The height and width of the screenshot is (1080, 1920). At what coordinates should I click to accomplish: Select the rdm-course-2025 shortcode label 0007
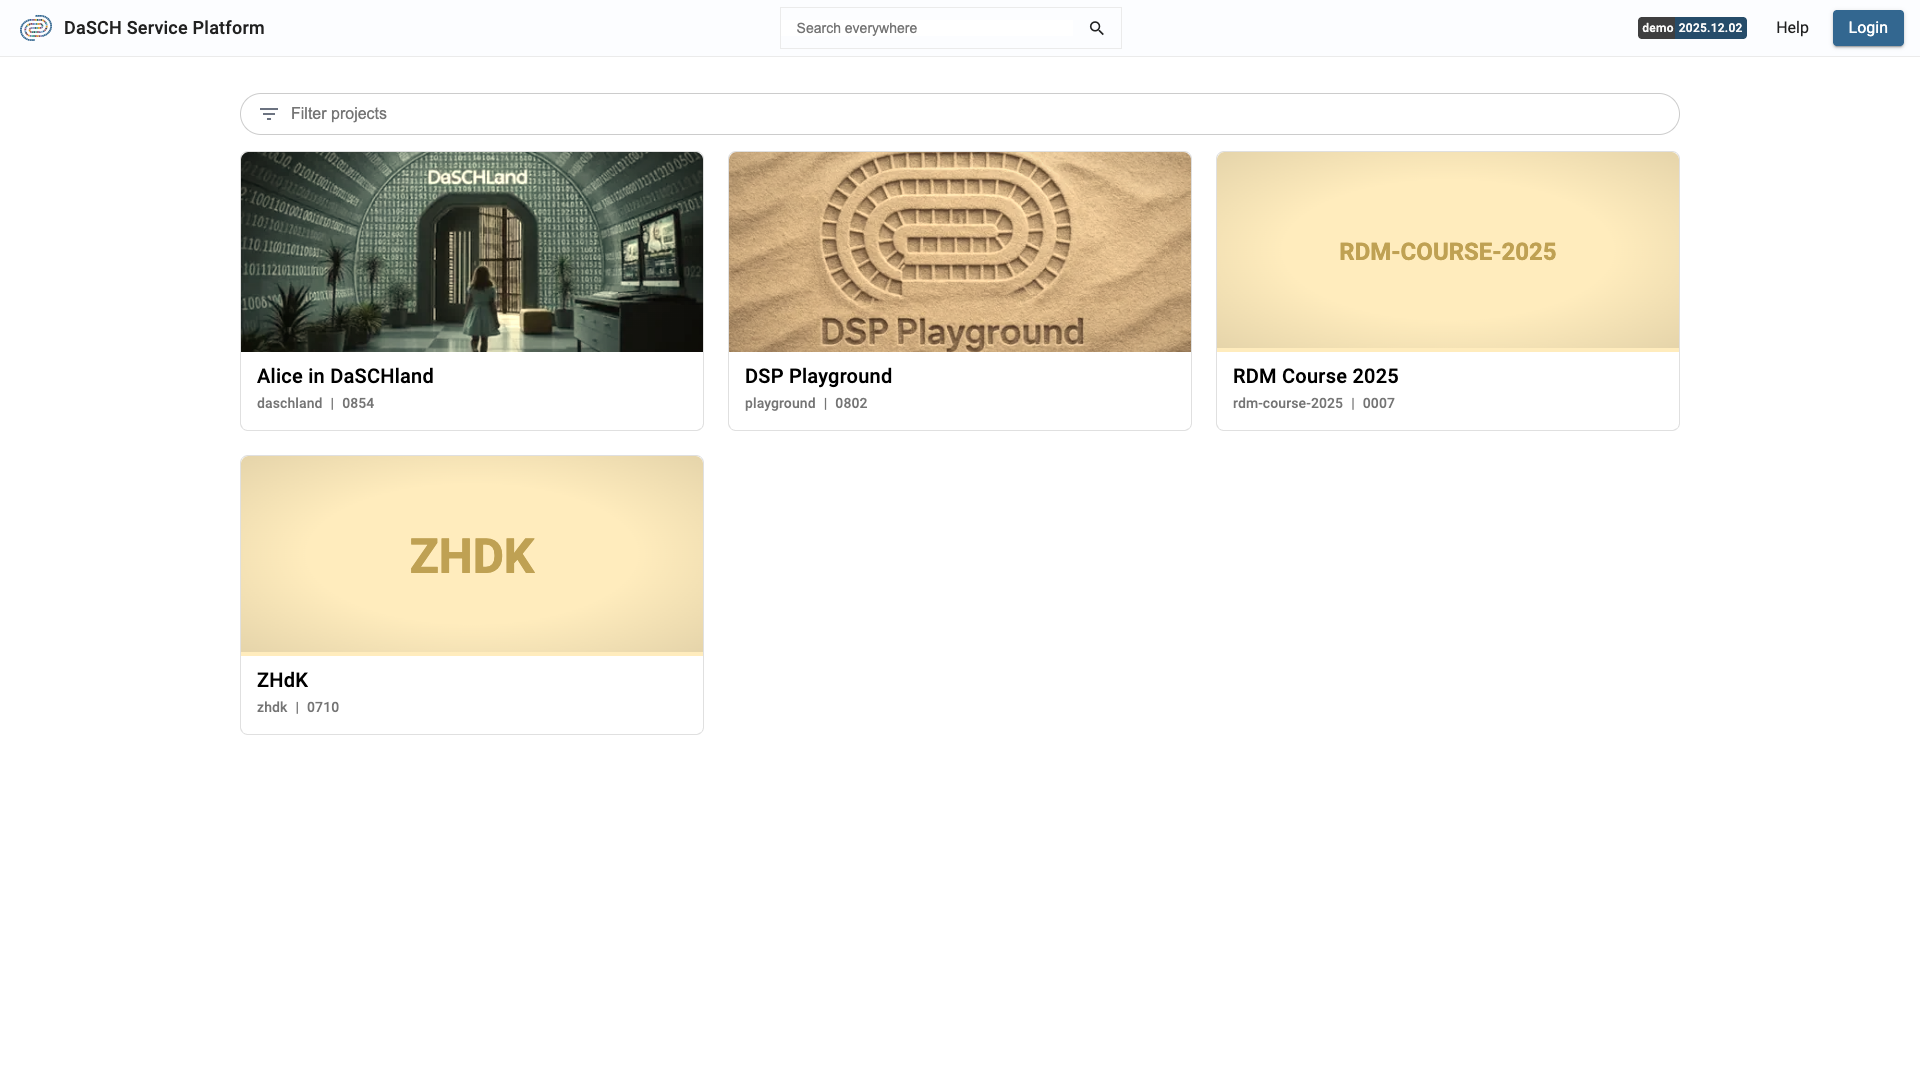pyautogui.click(x=1378, y=403)
